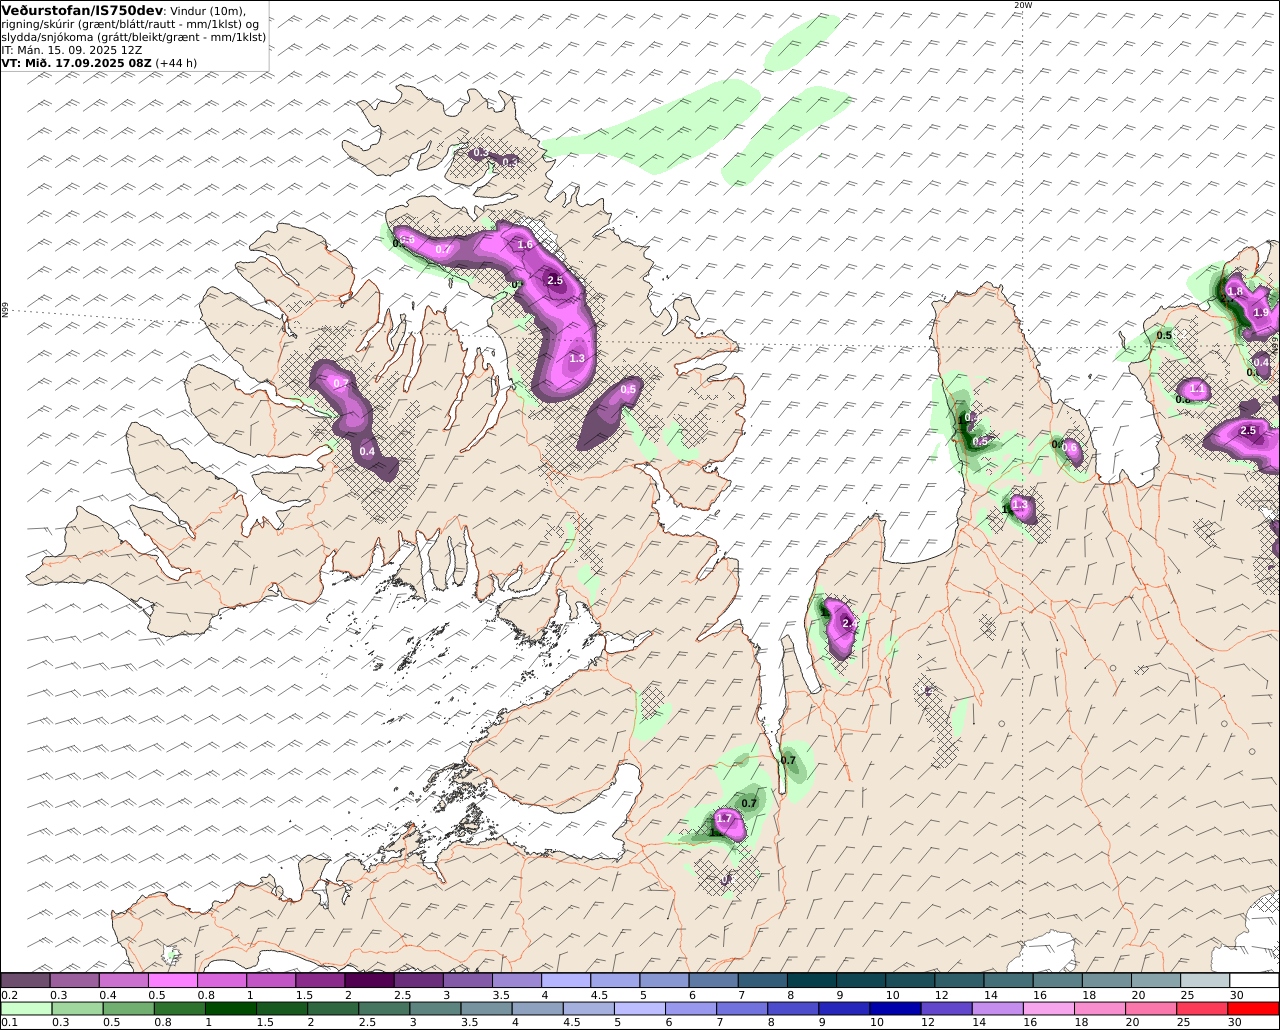This screenshot has width=1280, height=1030.
Task: Click the '1.1' precipitation value on the map
Action: (1197, 388)
